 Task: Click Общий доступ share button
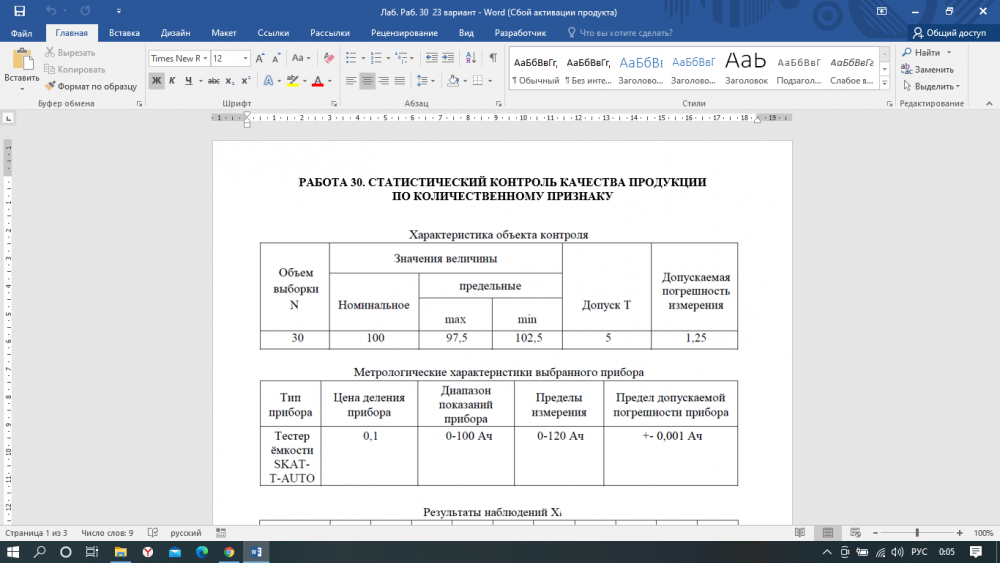(950, 33)
